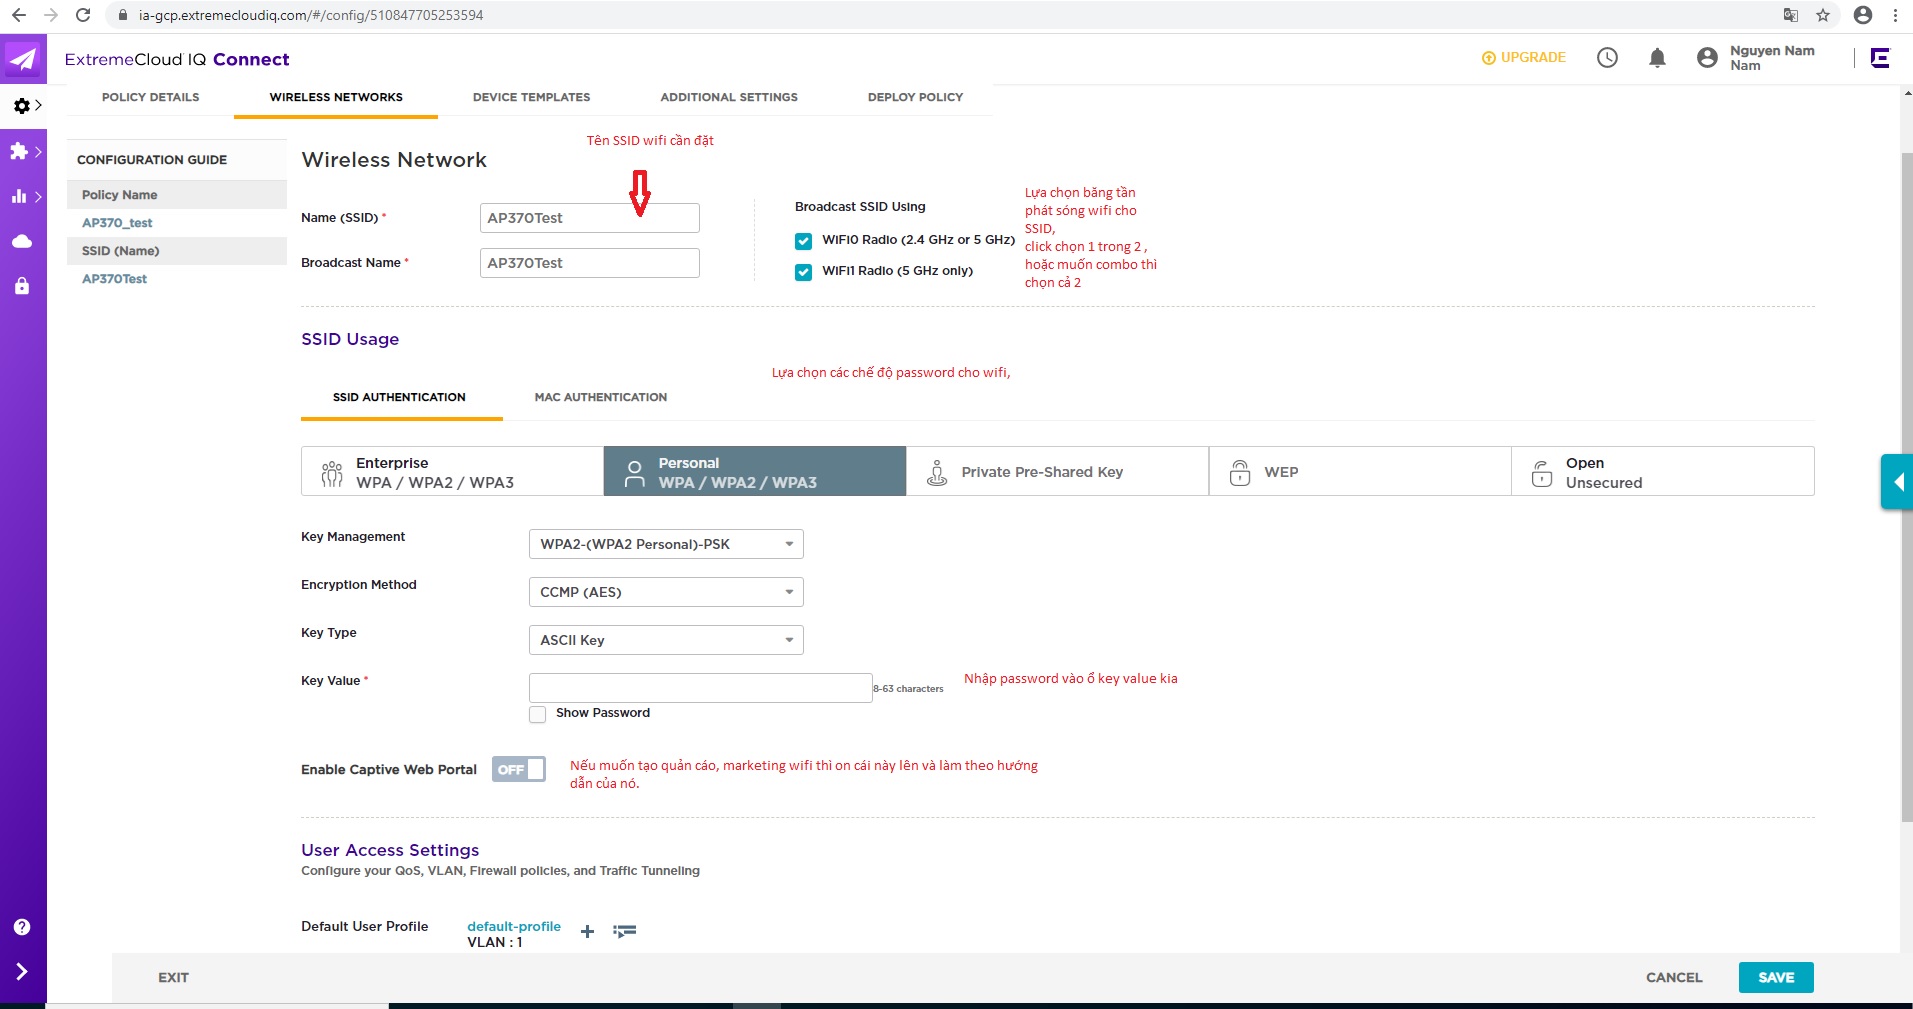Click the cloud icon in left sidebar

tap(22, 241)
